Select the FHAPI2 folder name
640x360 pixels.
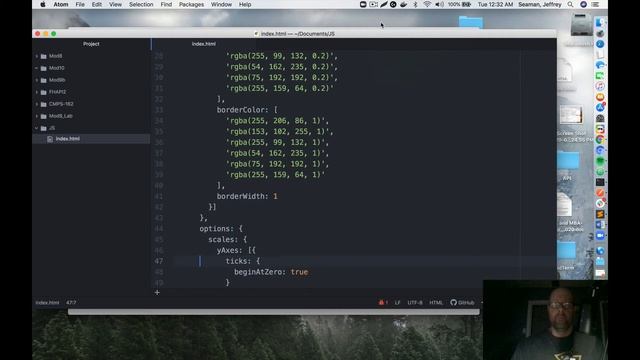pos(57,92)
